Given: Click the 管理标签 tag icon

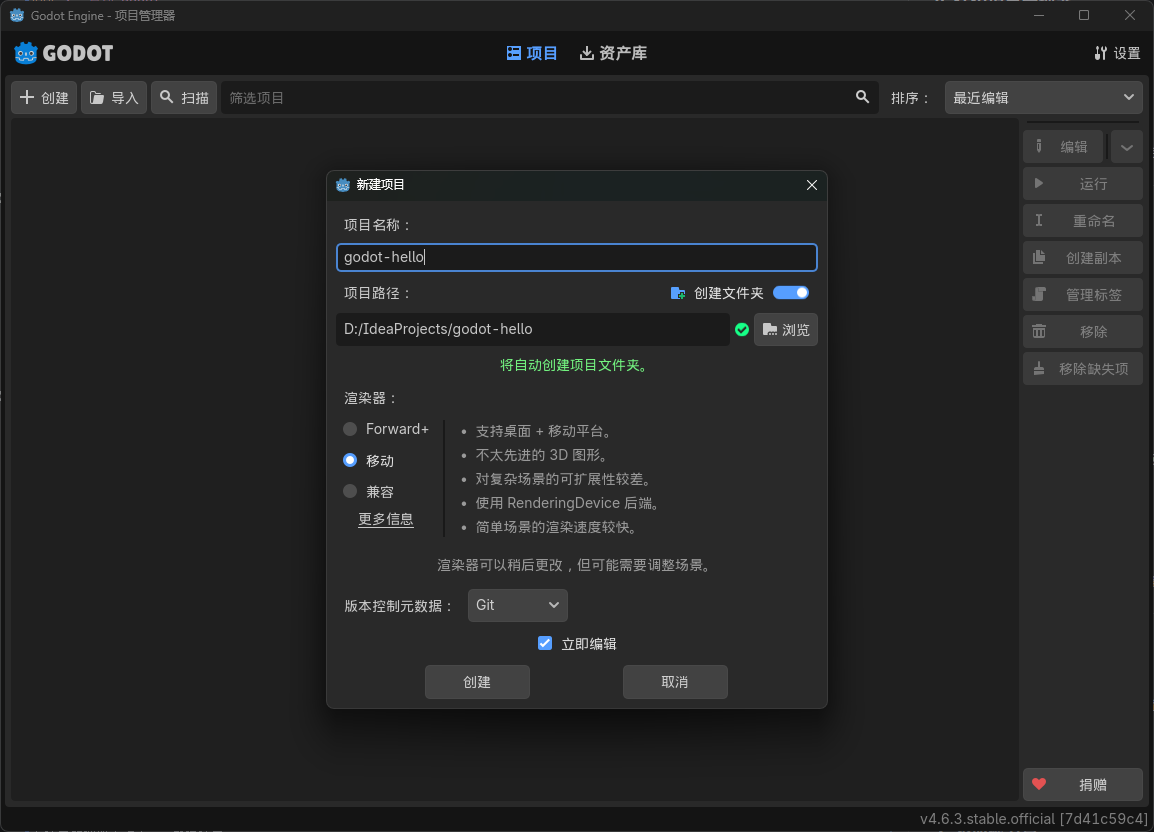Looking at the screenshot, I should pyautogui.click(x=1039, y=295).
